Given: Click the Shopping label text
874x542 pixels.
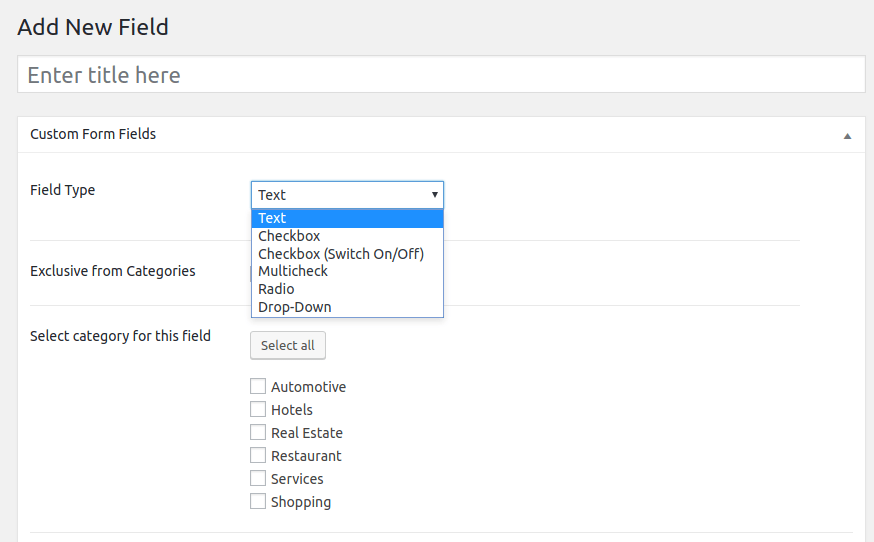Looking at the screenshot, I should (x=300, y=502).
